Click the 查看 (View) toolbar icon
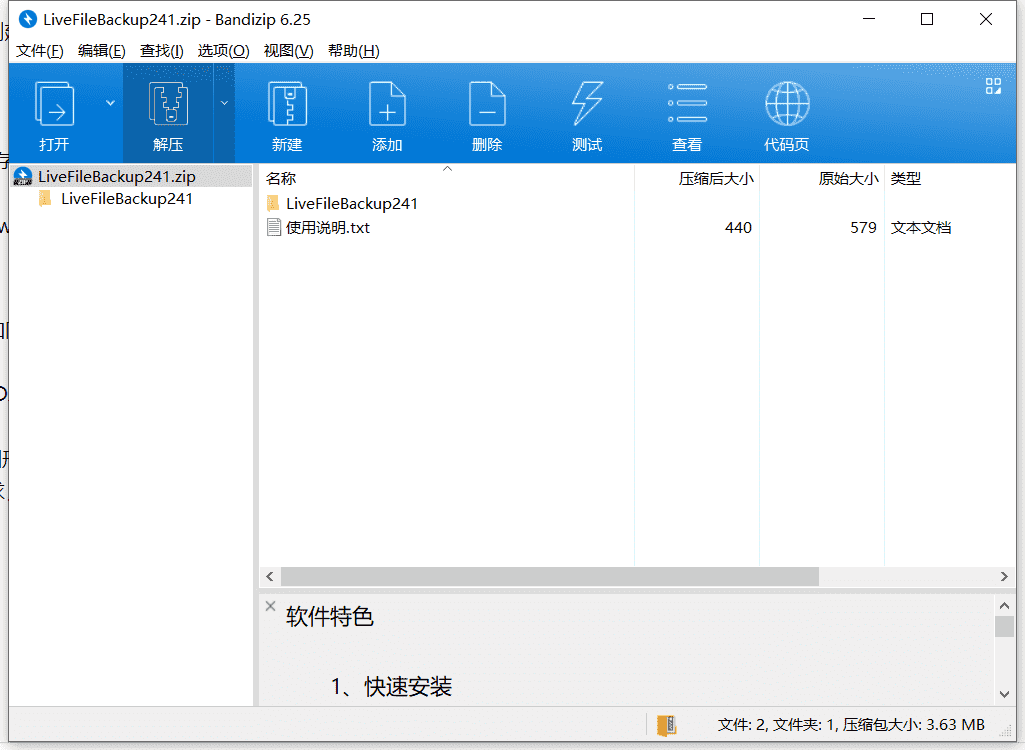Viewport: 1025px width, 750px height. 687,103
